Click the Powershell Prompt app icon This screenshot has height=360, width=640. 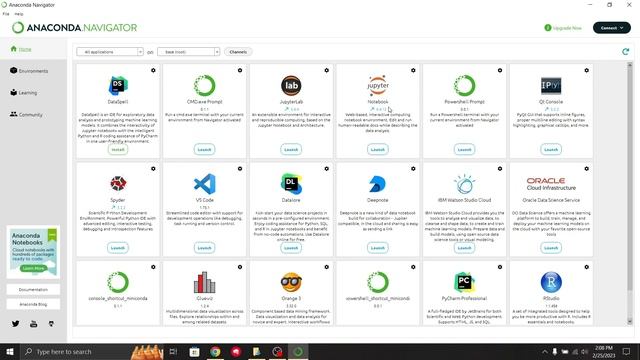[x=464, y=86]
